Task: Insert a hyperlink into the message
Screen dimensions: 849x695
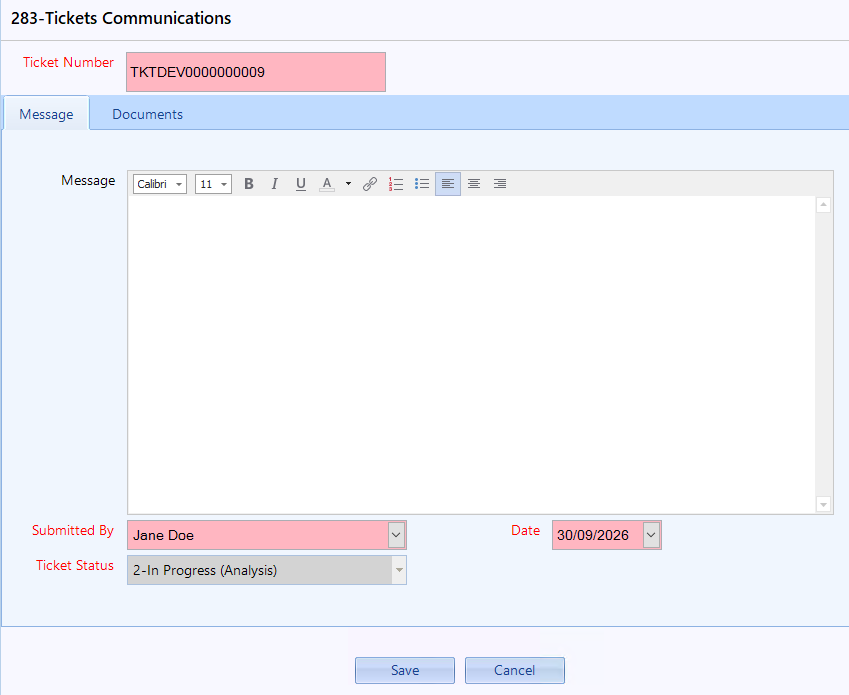Action: pyautogui.click(x=370, y=184)
